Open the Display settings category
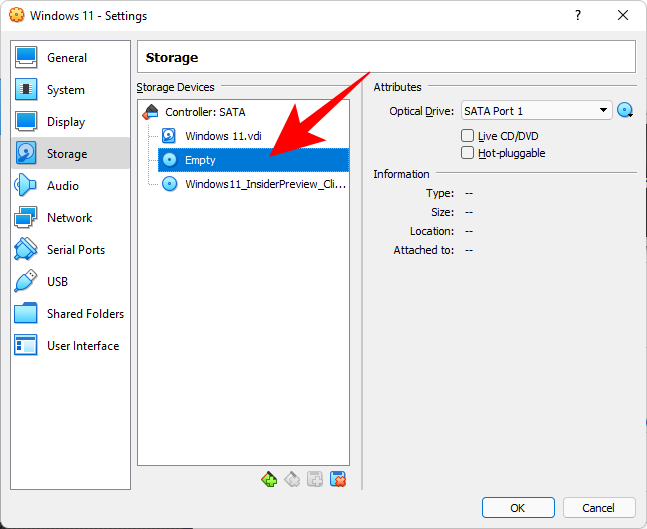The image size is (647, 529). [65, 122]
